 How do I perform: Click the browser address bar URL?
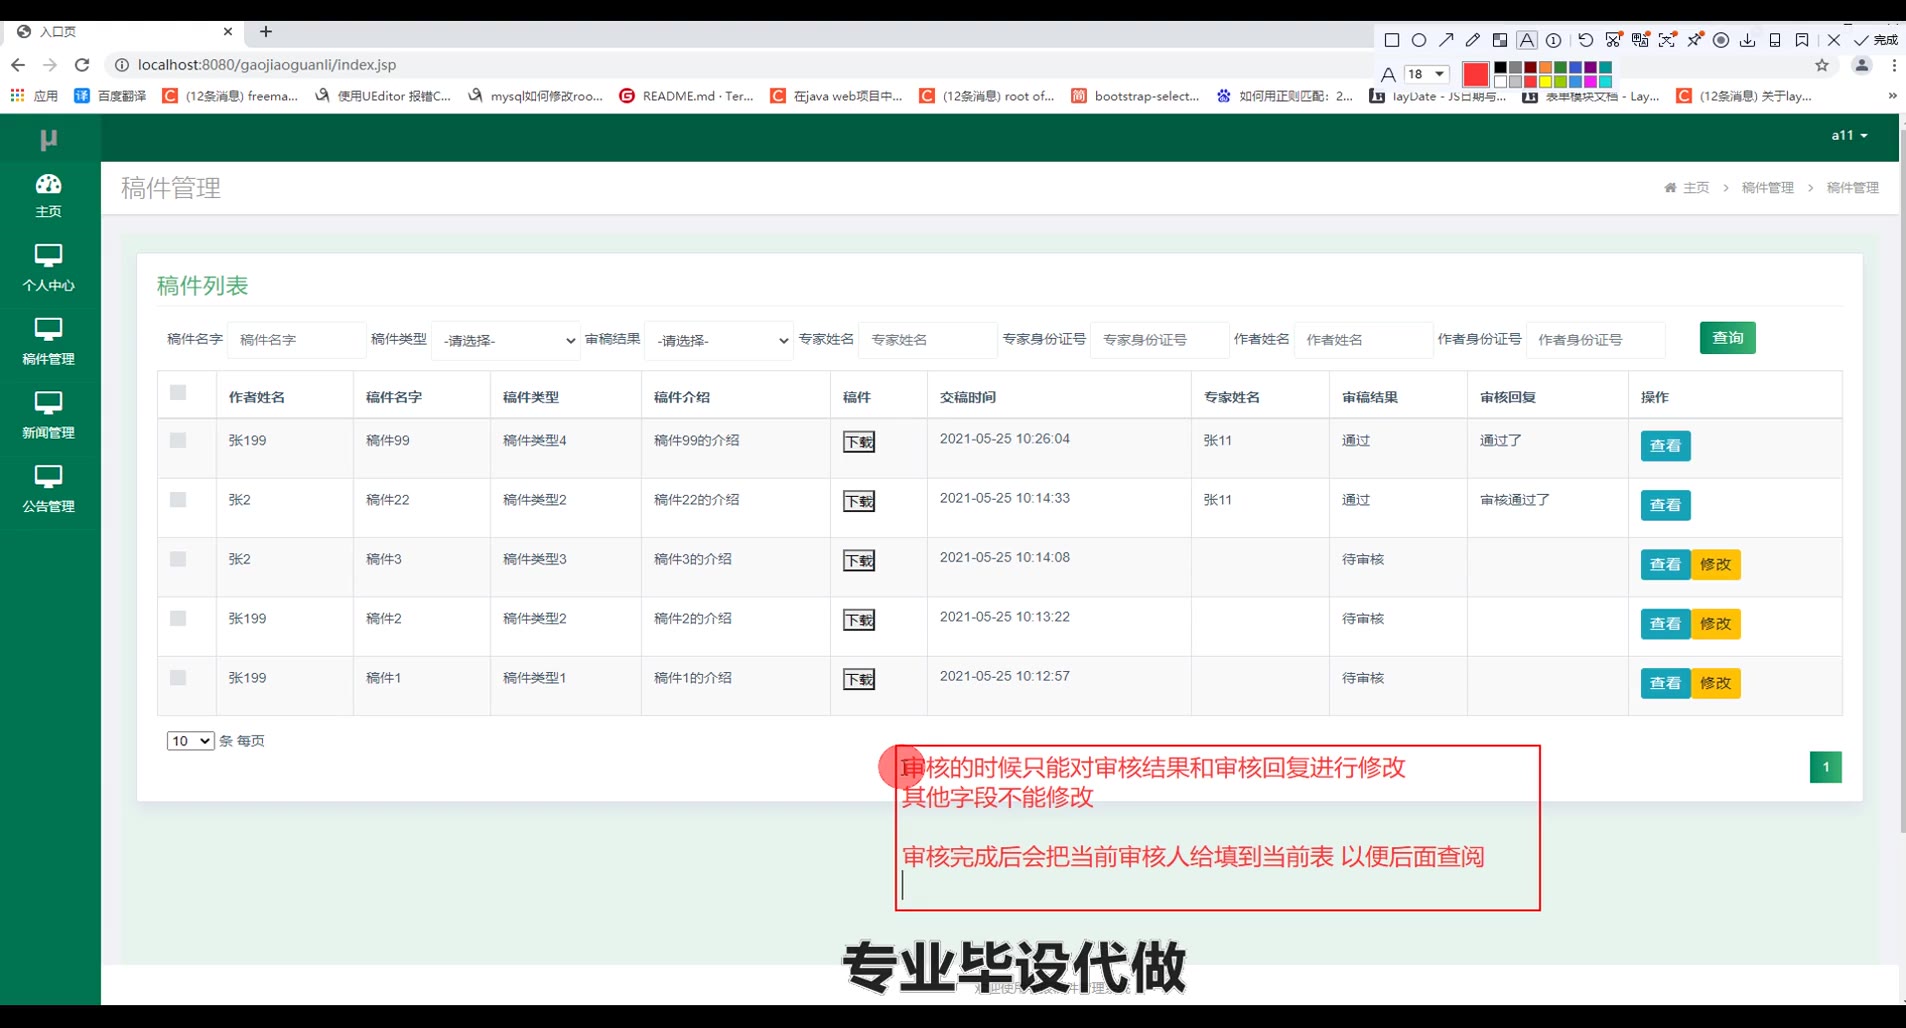[x=267, y=65]
